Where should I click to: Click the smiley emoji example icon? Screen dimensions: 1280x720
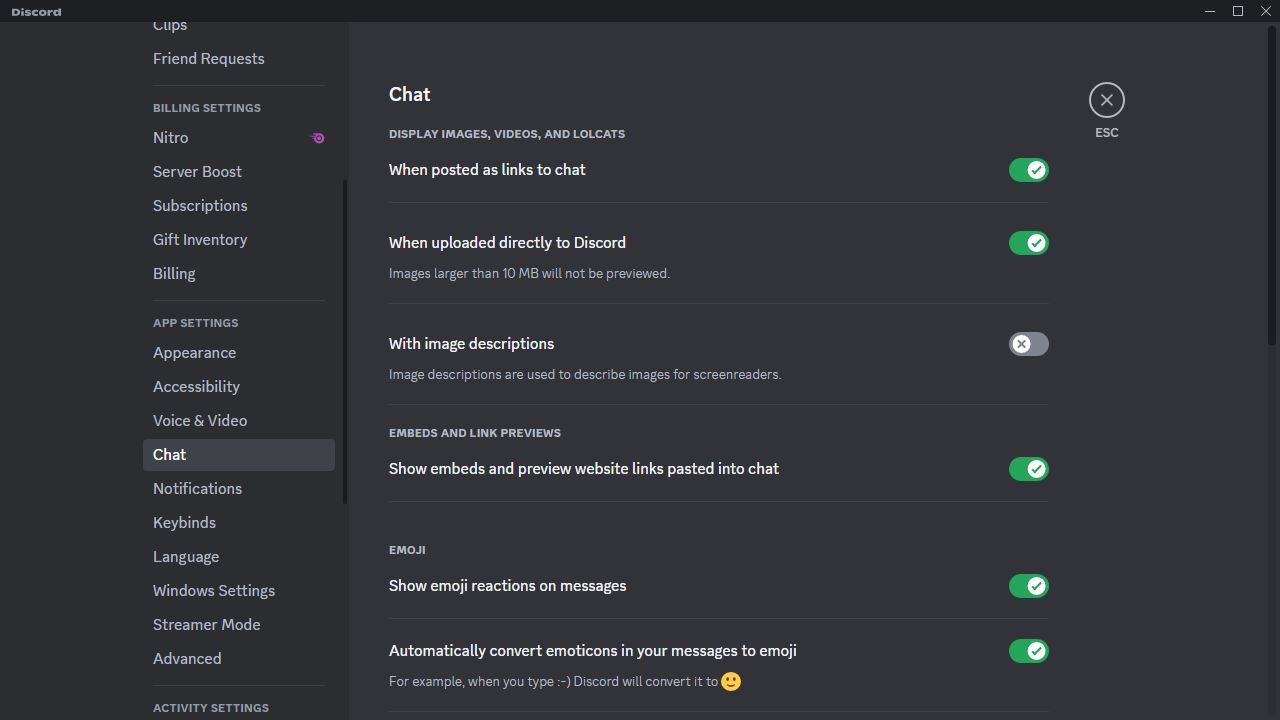[731, 682]
